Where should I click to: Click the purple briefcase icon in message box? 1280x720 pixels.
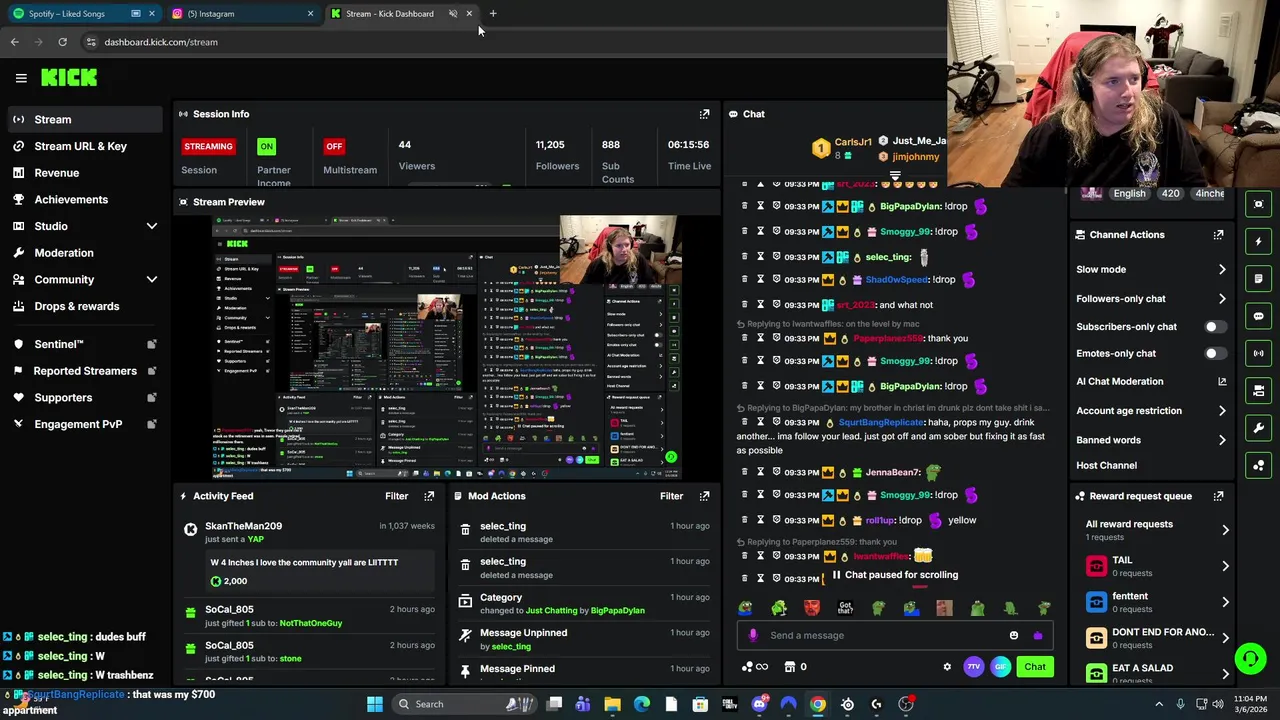[1038, 635]
